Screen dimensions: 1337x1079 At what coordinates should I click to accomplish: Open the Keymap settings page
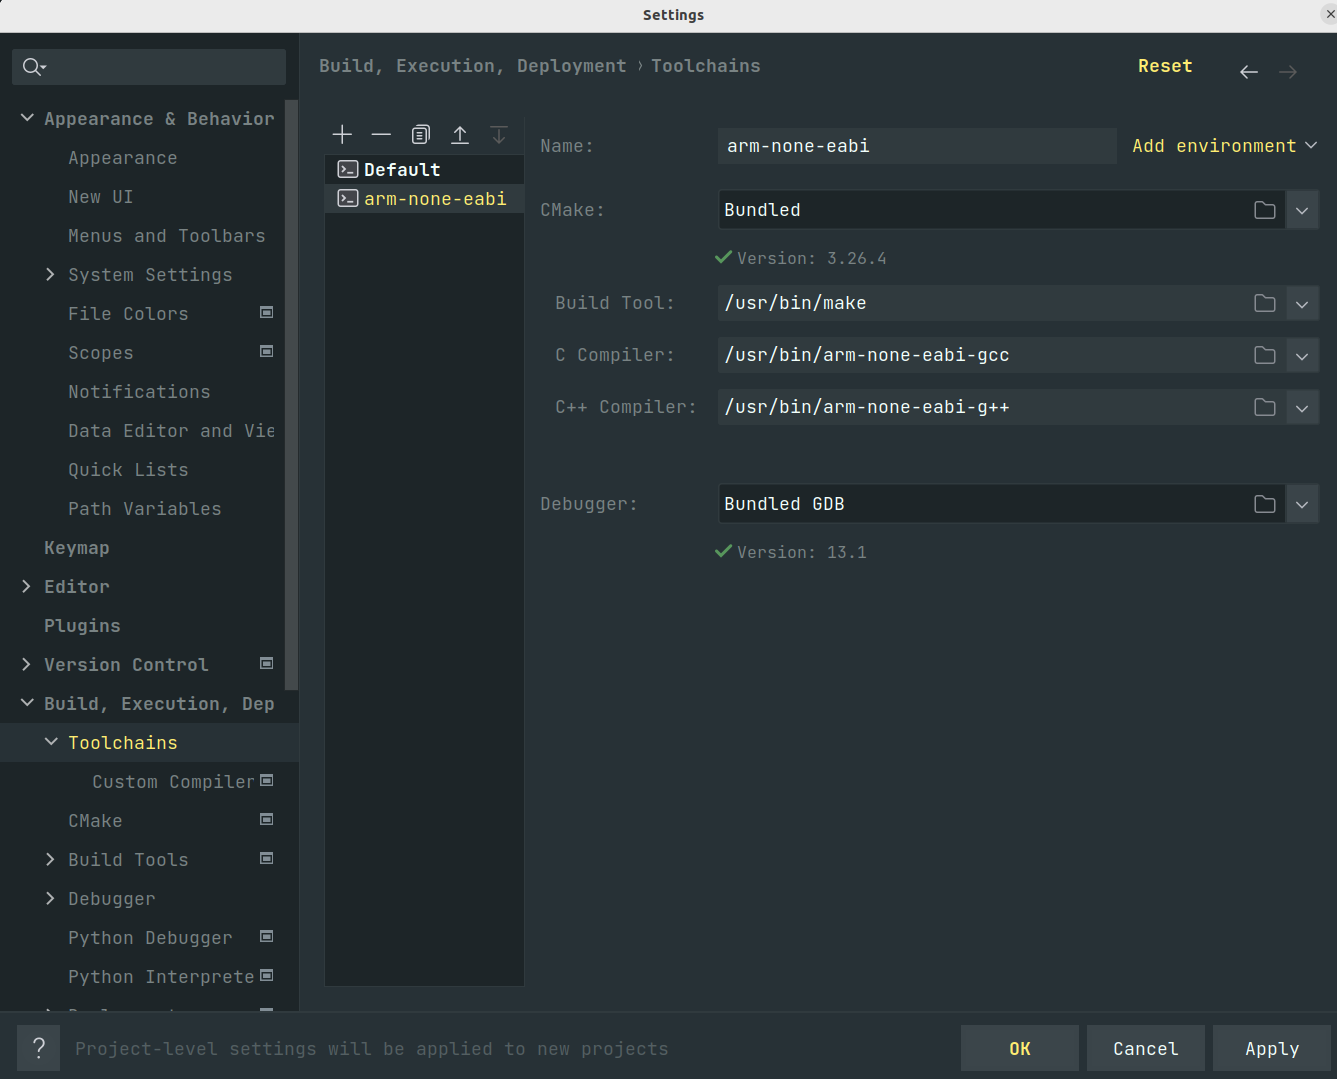77,548
